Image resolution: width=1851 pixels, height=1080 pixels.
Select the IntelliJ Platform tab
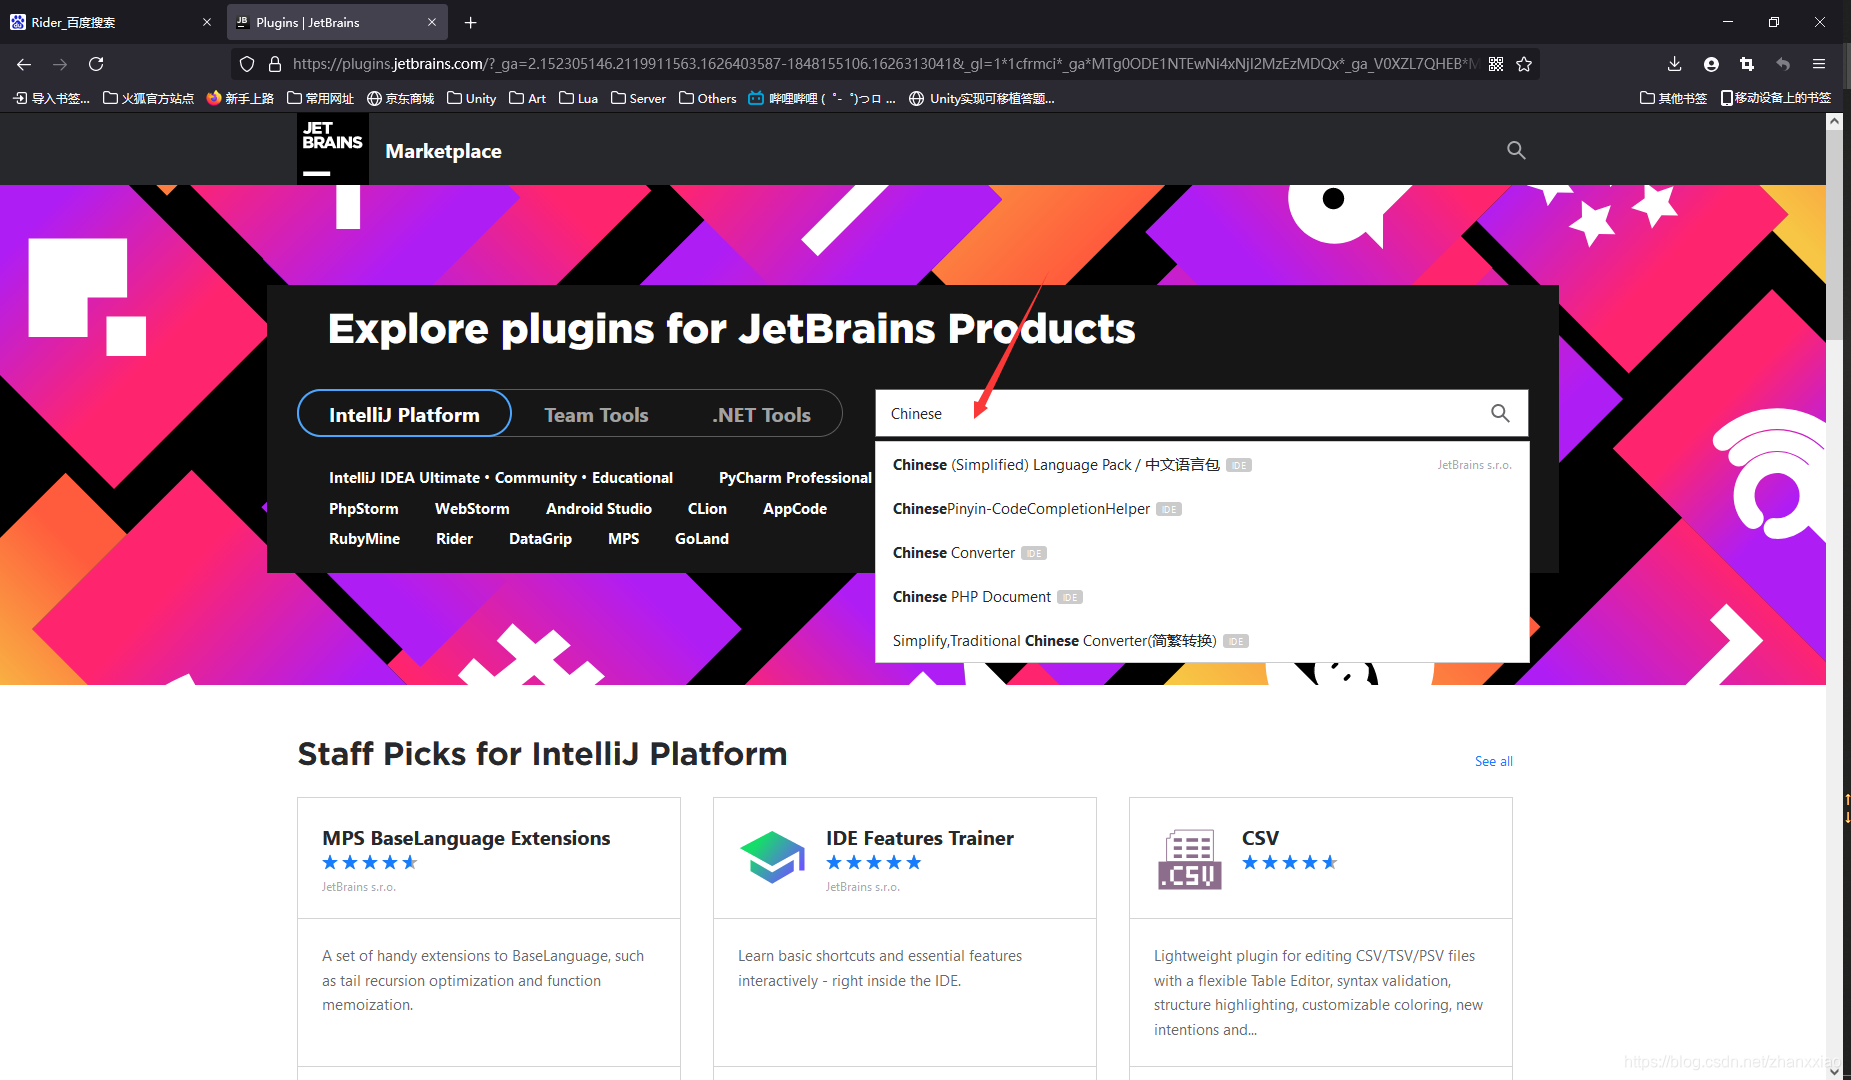(x=404, y=414)
